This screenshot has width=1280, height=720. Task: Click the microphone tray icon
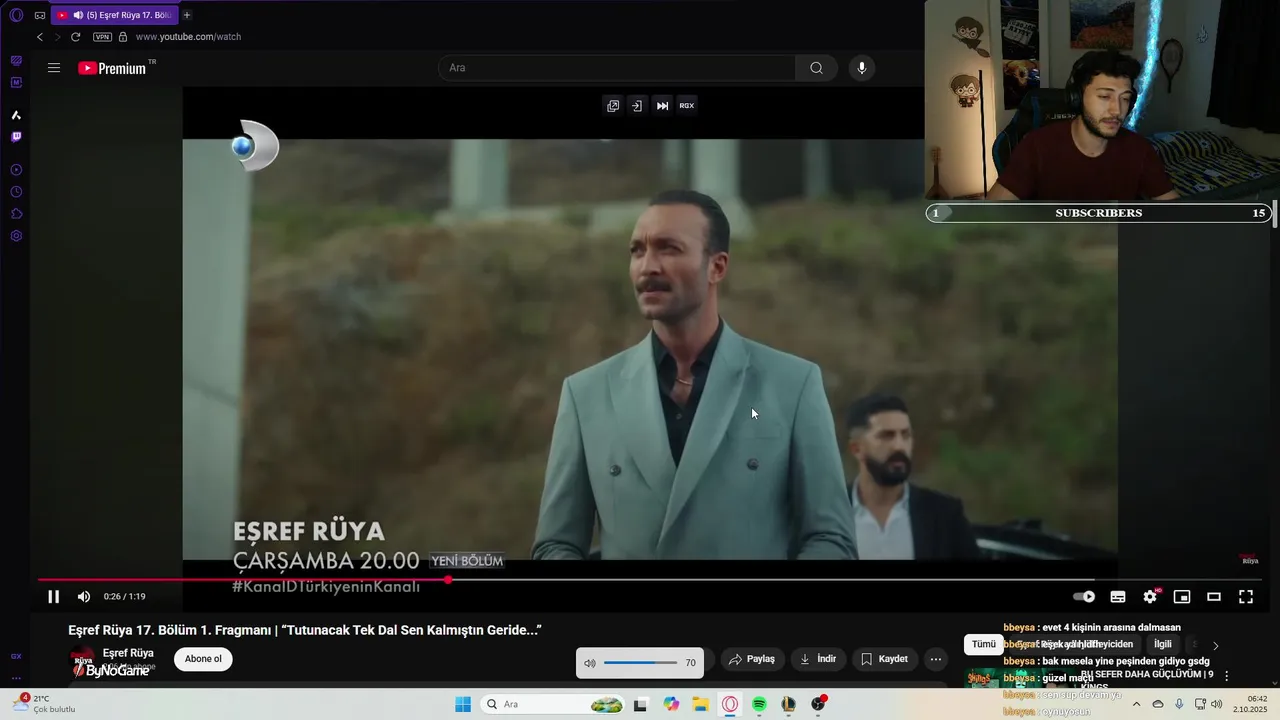click(1179, 704)
